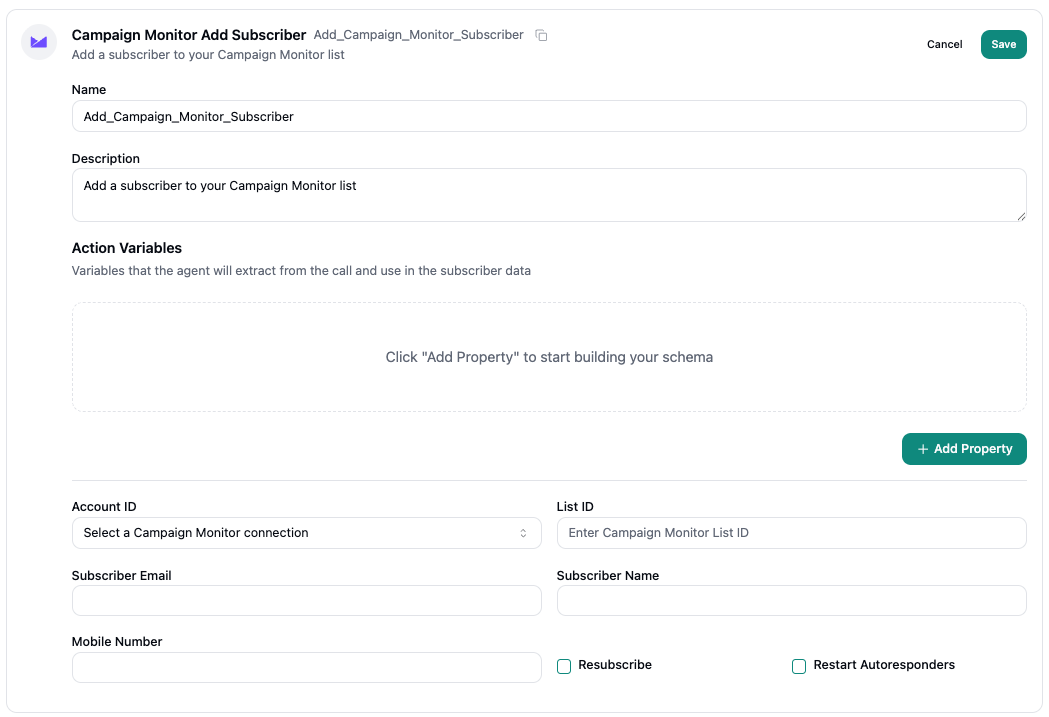The height and width of the screenshot is (717, 1049).
Task: Open the Account ID connection dropdown
Action: [306, 533]
